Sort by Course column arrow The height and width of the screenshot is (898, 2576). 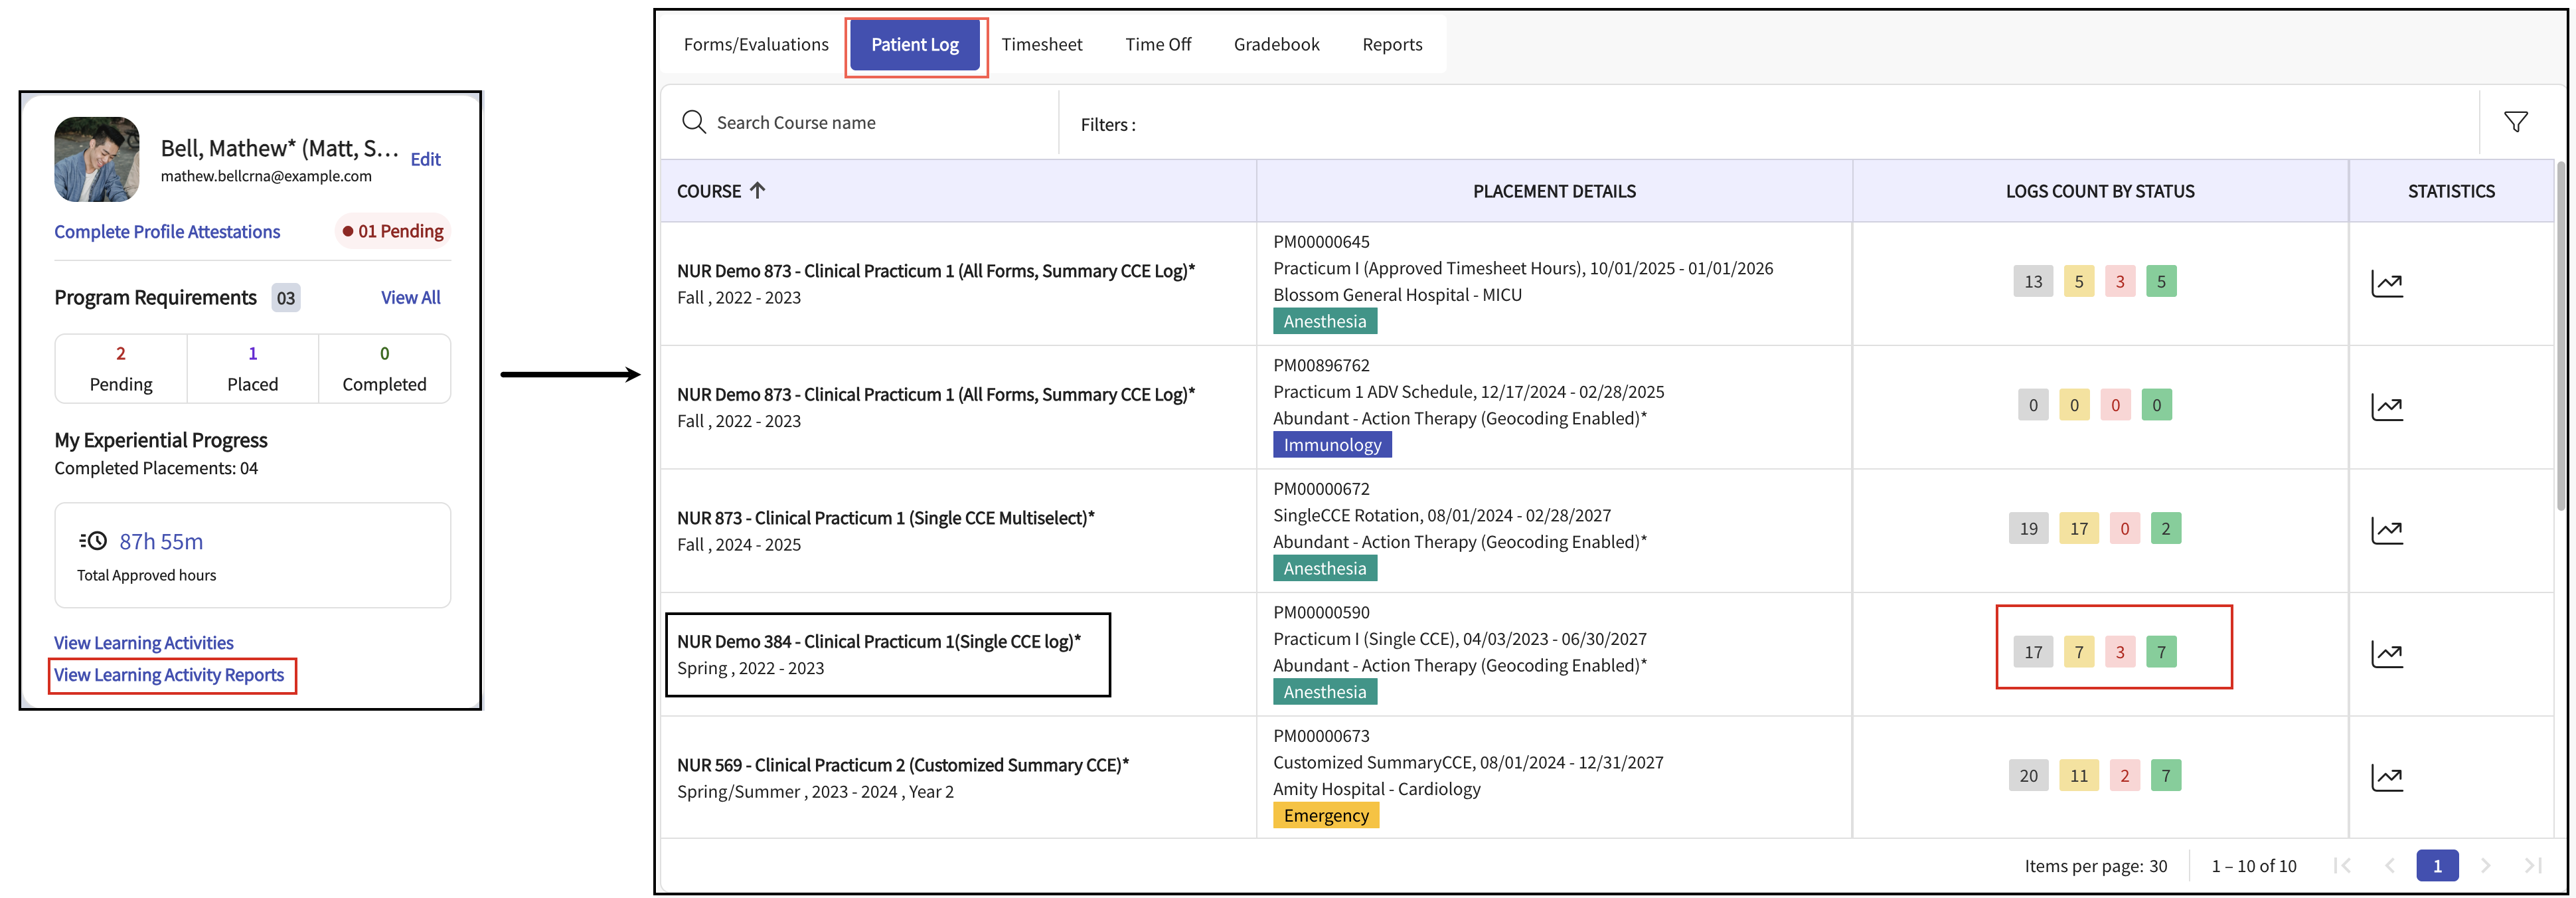(757, 190)
